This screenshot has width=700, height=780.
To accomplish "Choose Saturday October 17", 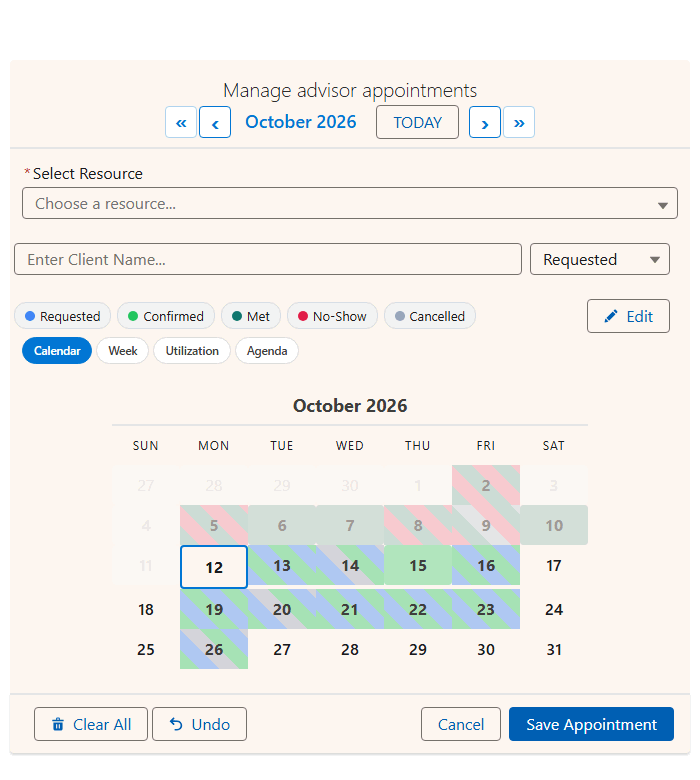I will (x=554, y=566).
